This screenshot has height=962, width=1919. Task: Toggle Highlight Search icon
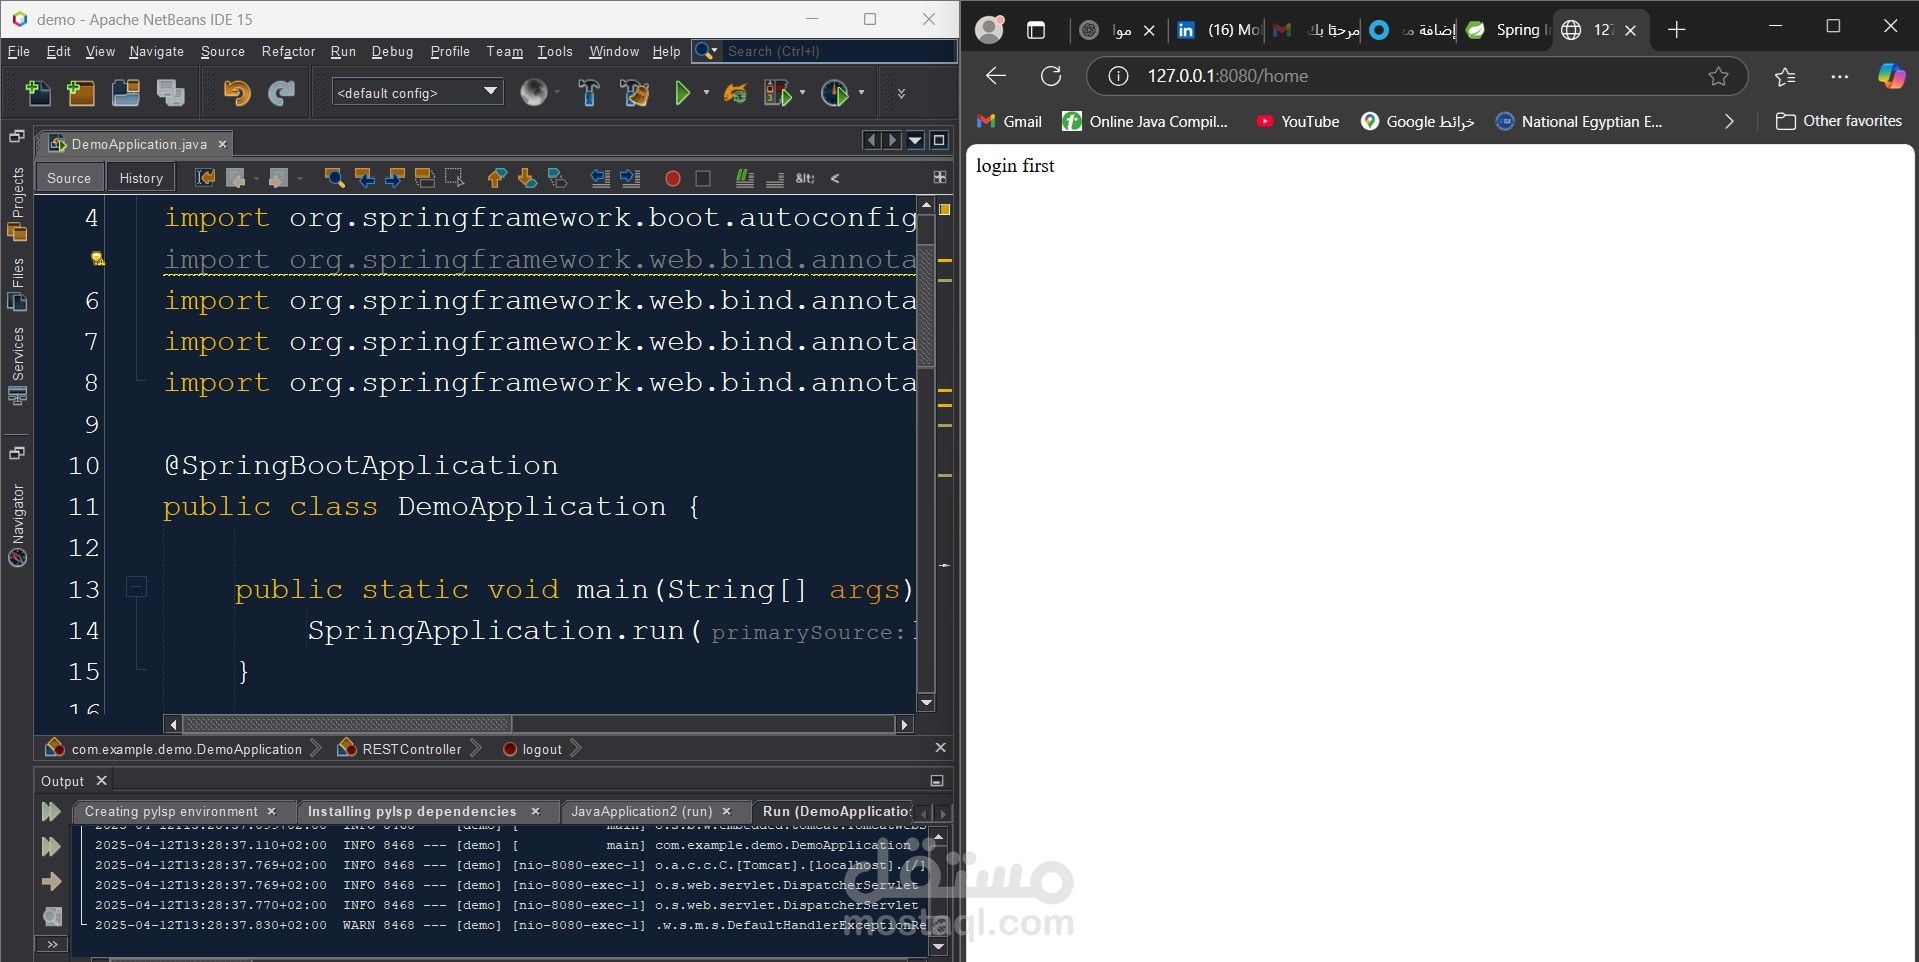tap(424, 178)
